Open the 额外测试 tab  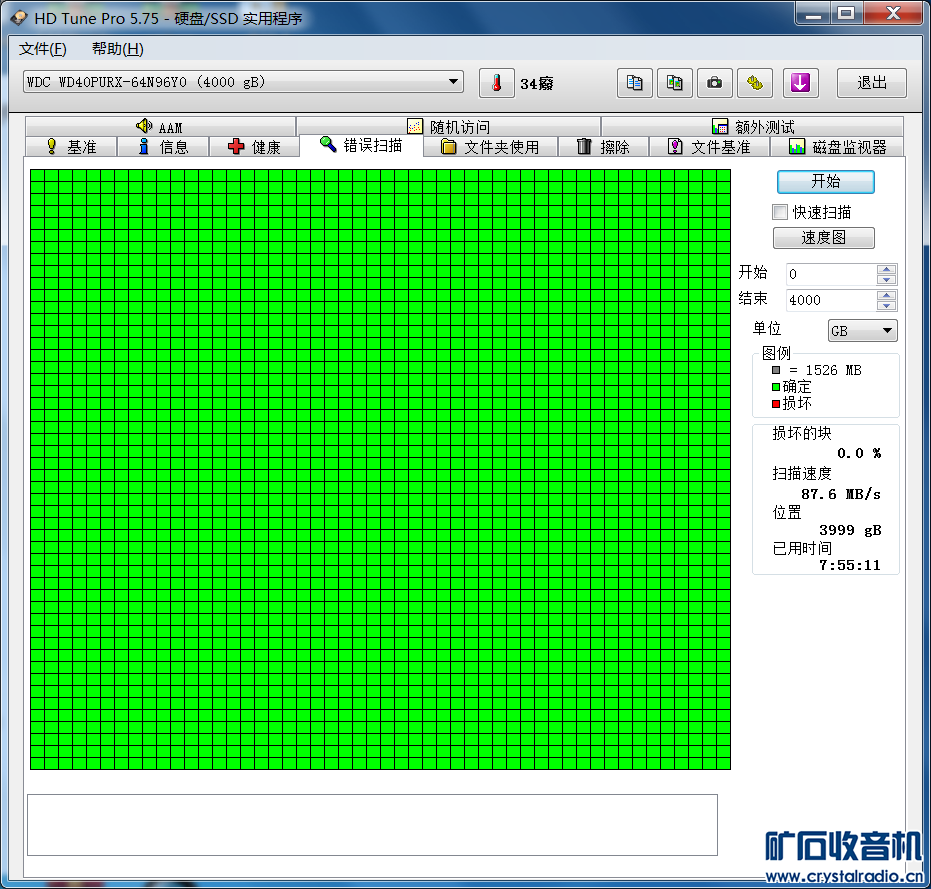point(752,126)
